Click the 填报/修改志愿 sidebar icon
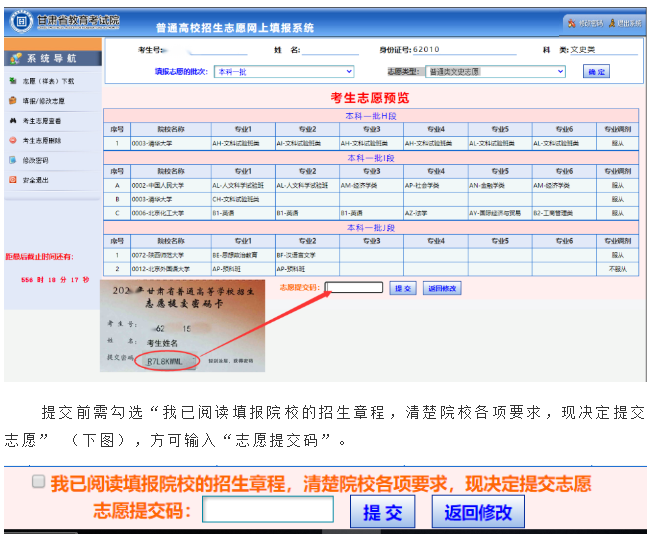The height and width of the screenshot is (537, 650). point(12,101)
